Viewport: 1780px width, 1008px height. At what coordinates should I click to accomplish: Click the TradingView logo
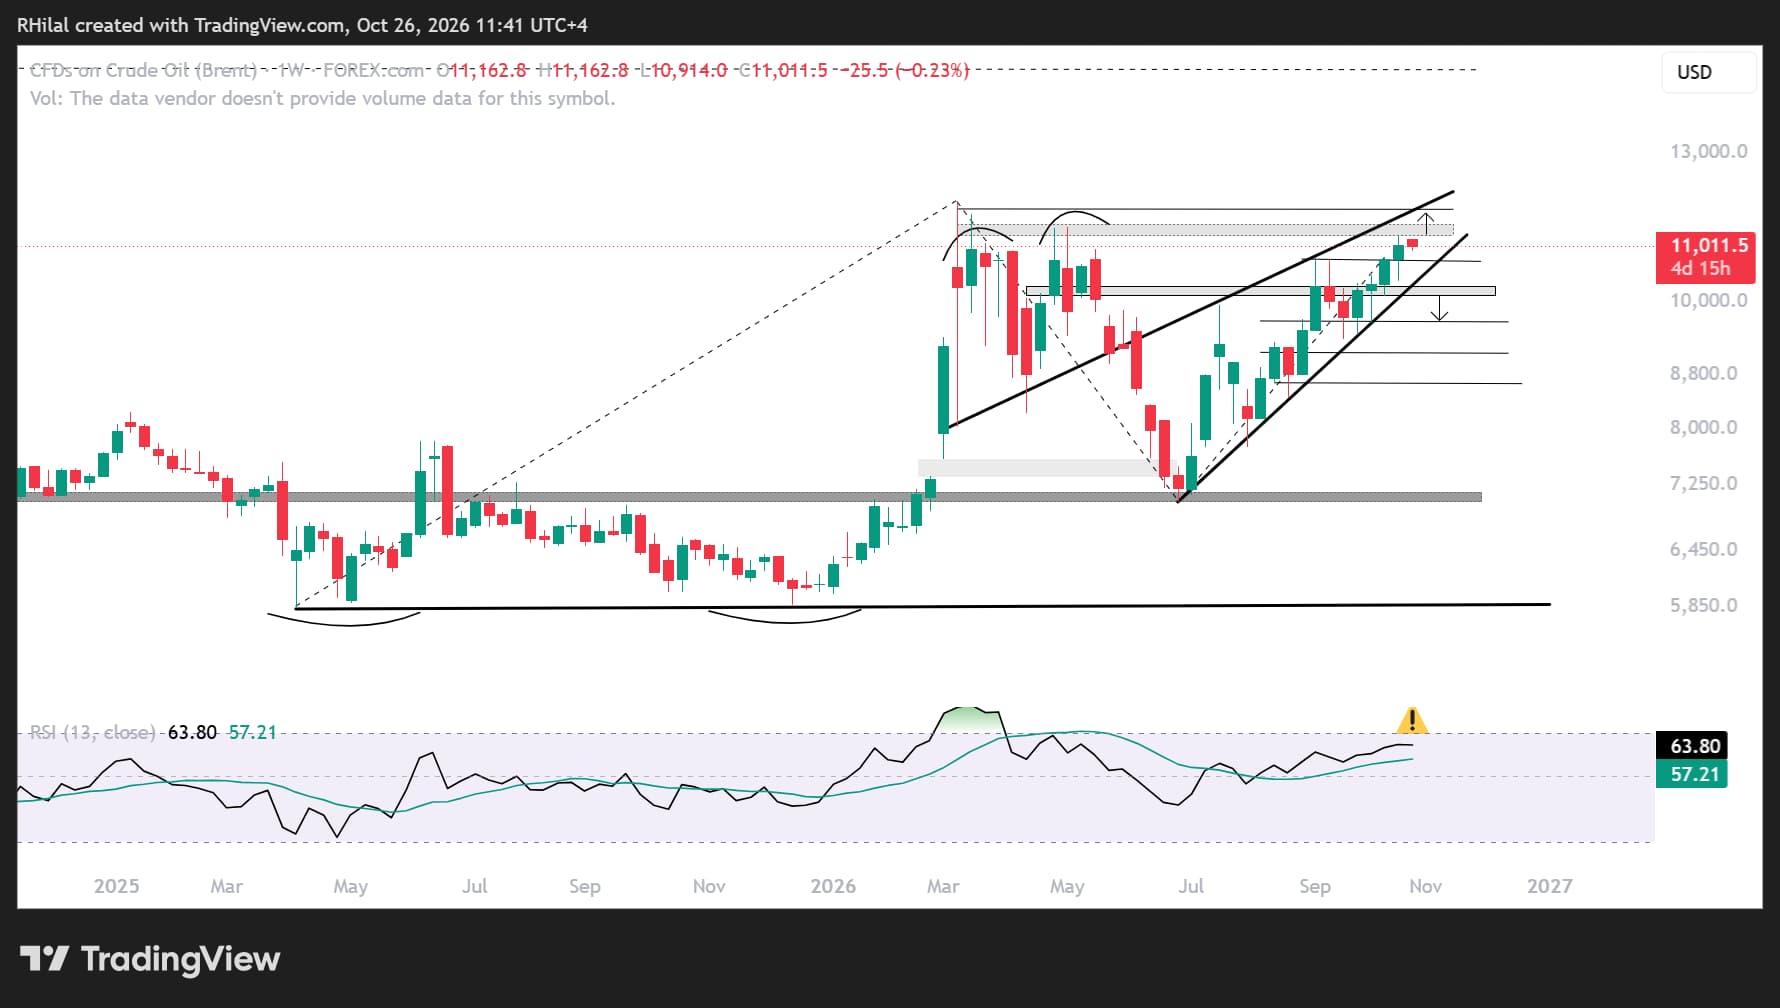pyautogui.click(x=150, y=959)
